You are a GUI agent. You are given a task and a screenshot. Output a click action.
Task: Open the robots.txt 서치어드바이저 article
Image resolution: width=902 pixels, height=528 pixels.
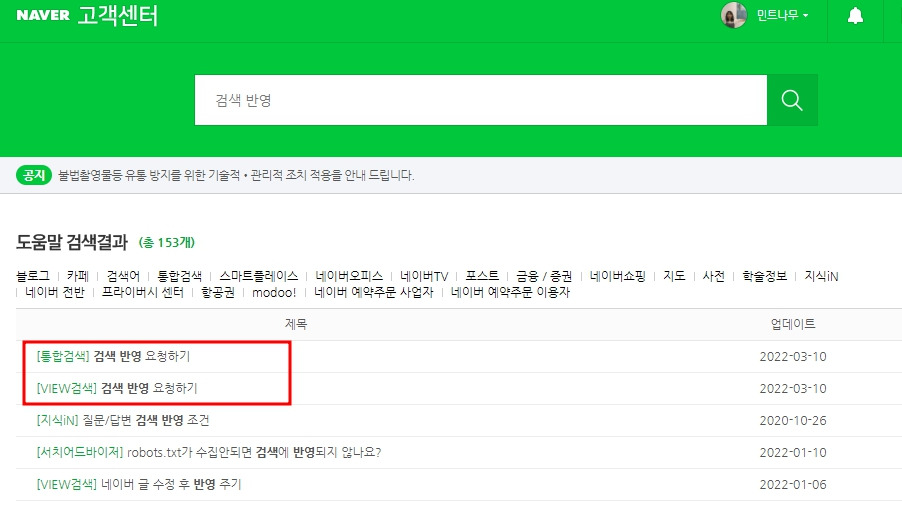click(x=209, y=453)
